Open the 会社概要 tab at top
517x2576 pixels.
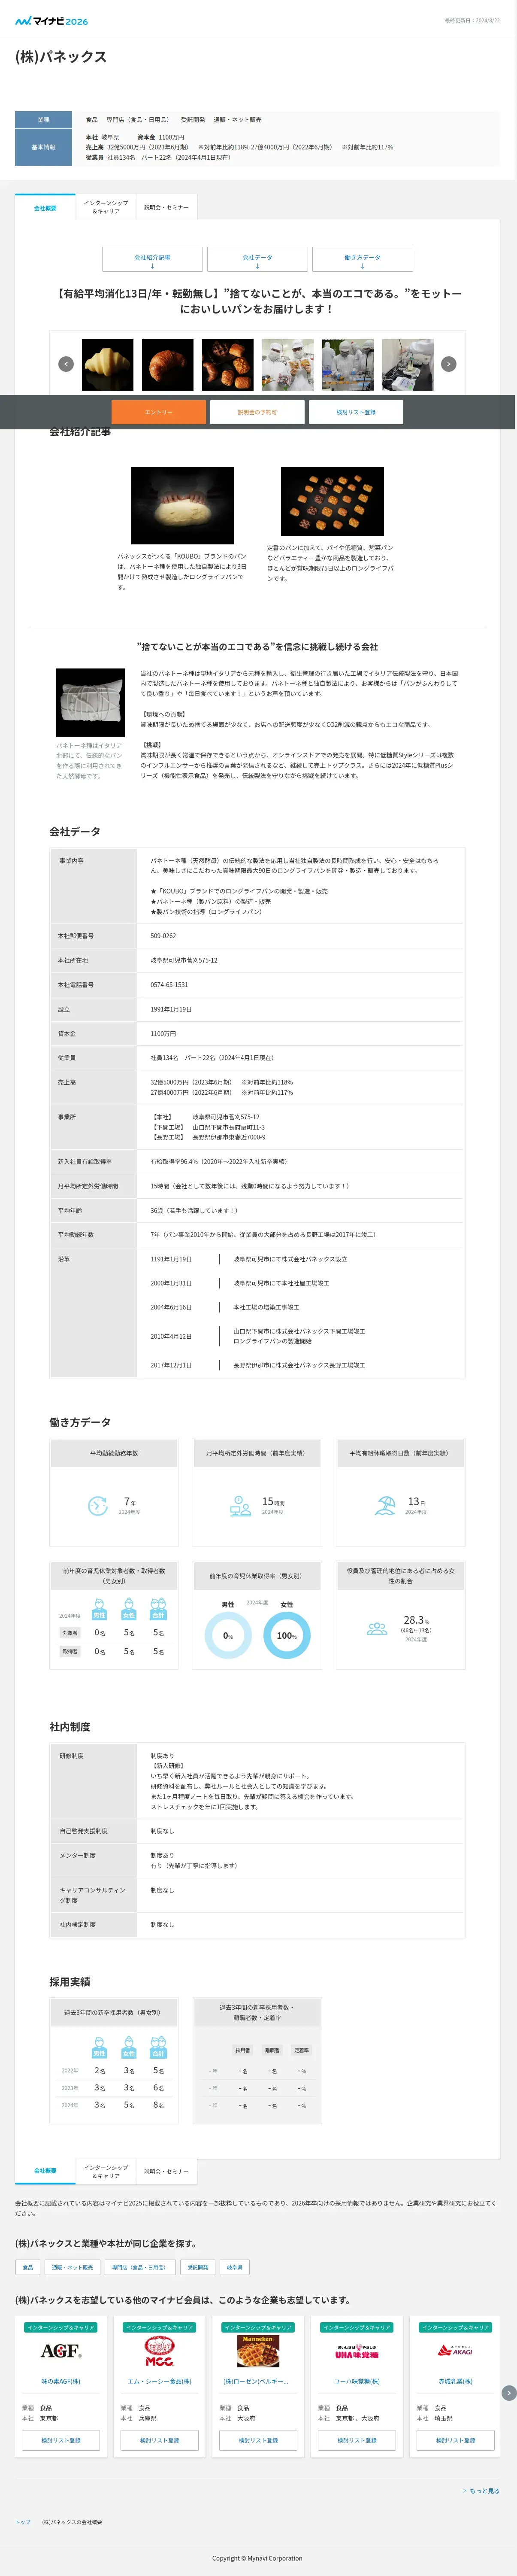[45, 207]
